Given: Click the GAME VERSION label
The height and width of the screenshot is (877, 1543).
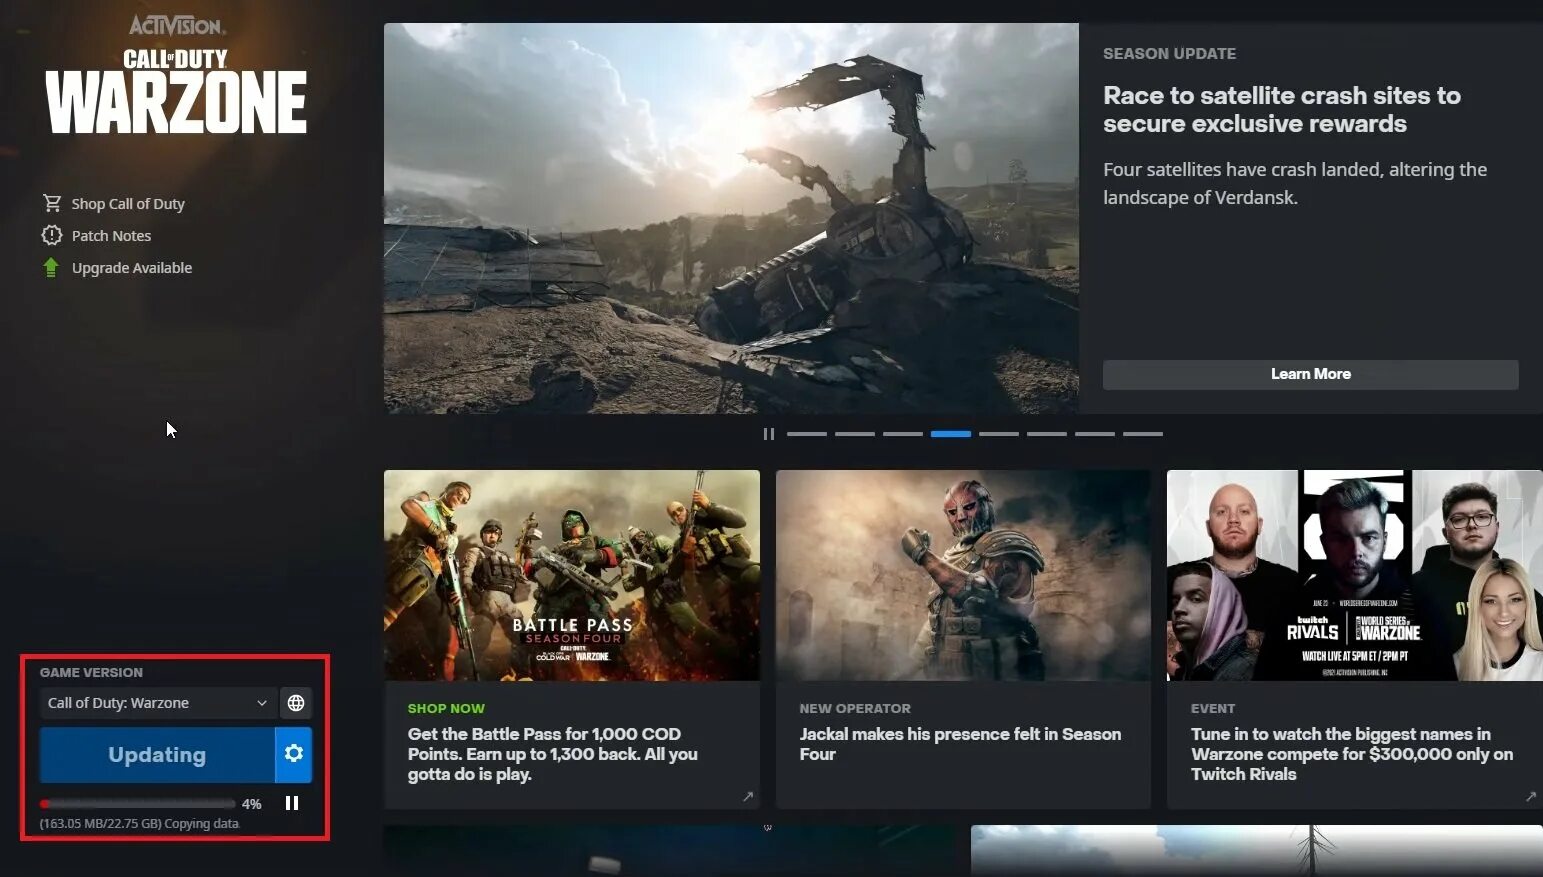Looking at the screenshot, I should 91,673.
